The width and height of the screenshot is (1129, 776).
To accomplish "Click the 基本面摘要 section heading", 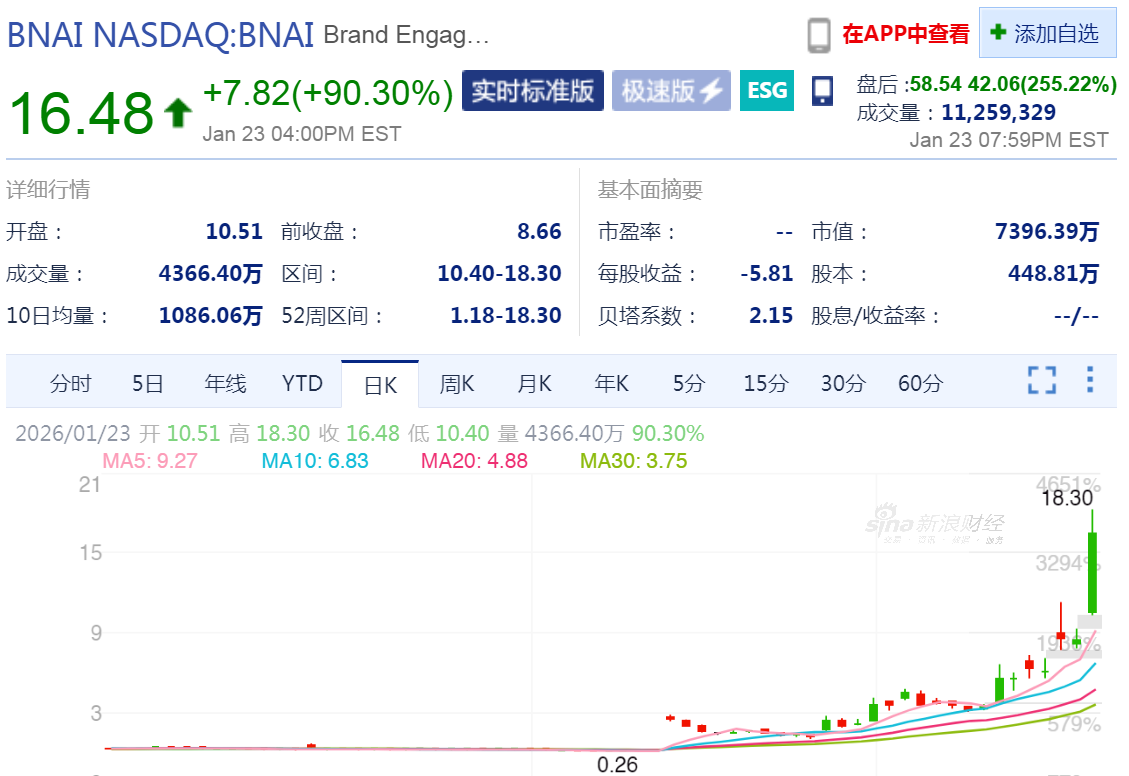I will (649, 189).
